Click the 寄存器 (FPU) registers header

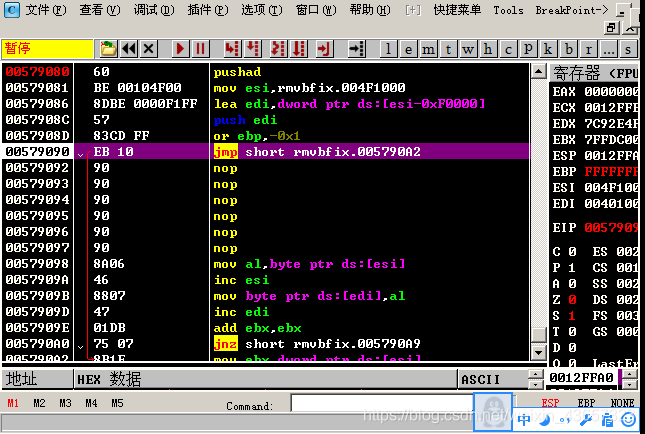click(x=594, y=73)
